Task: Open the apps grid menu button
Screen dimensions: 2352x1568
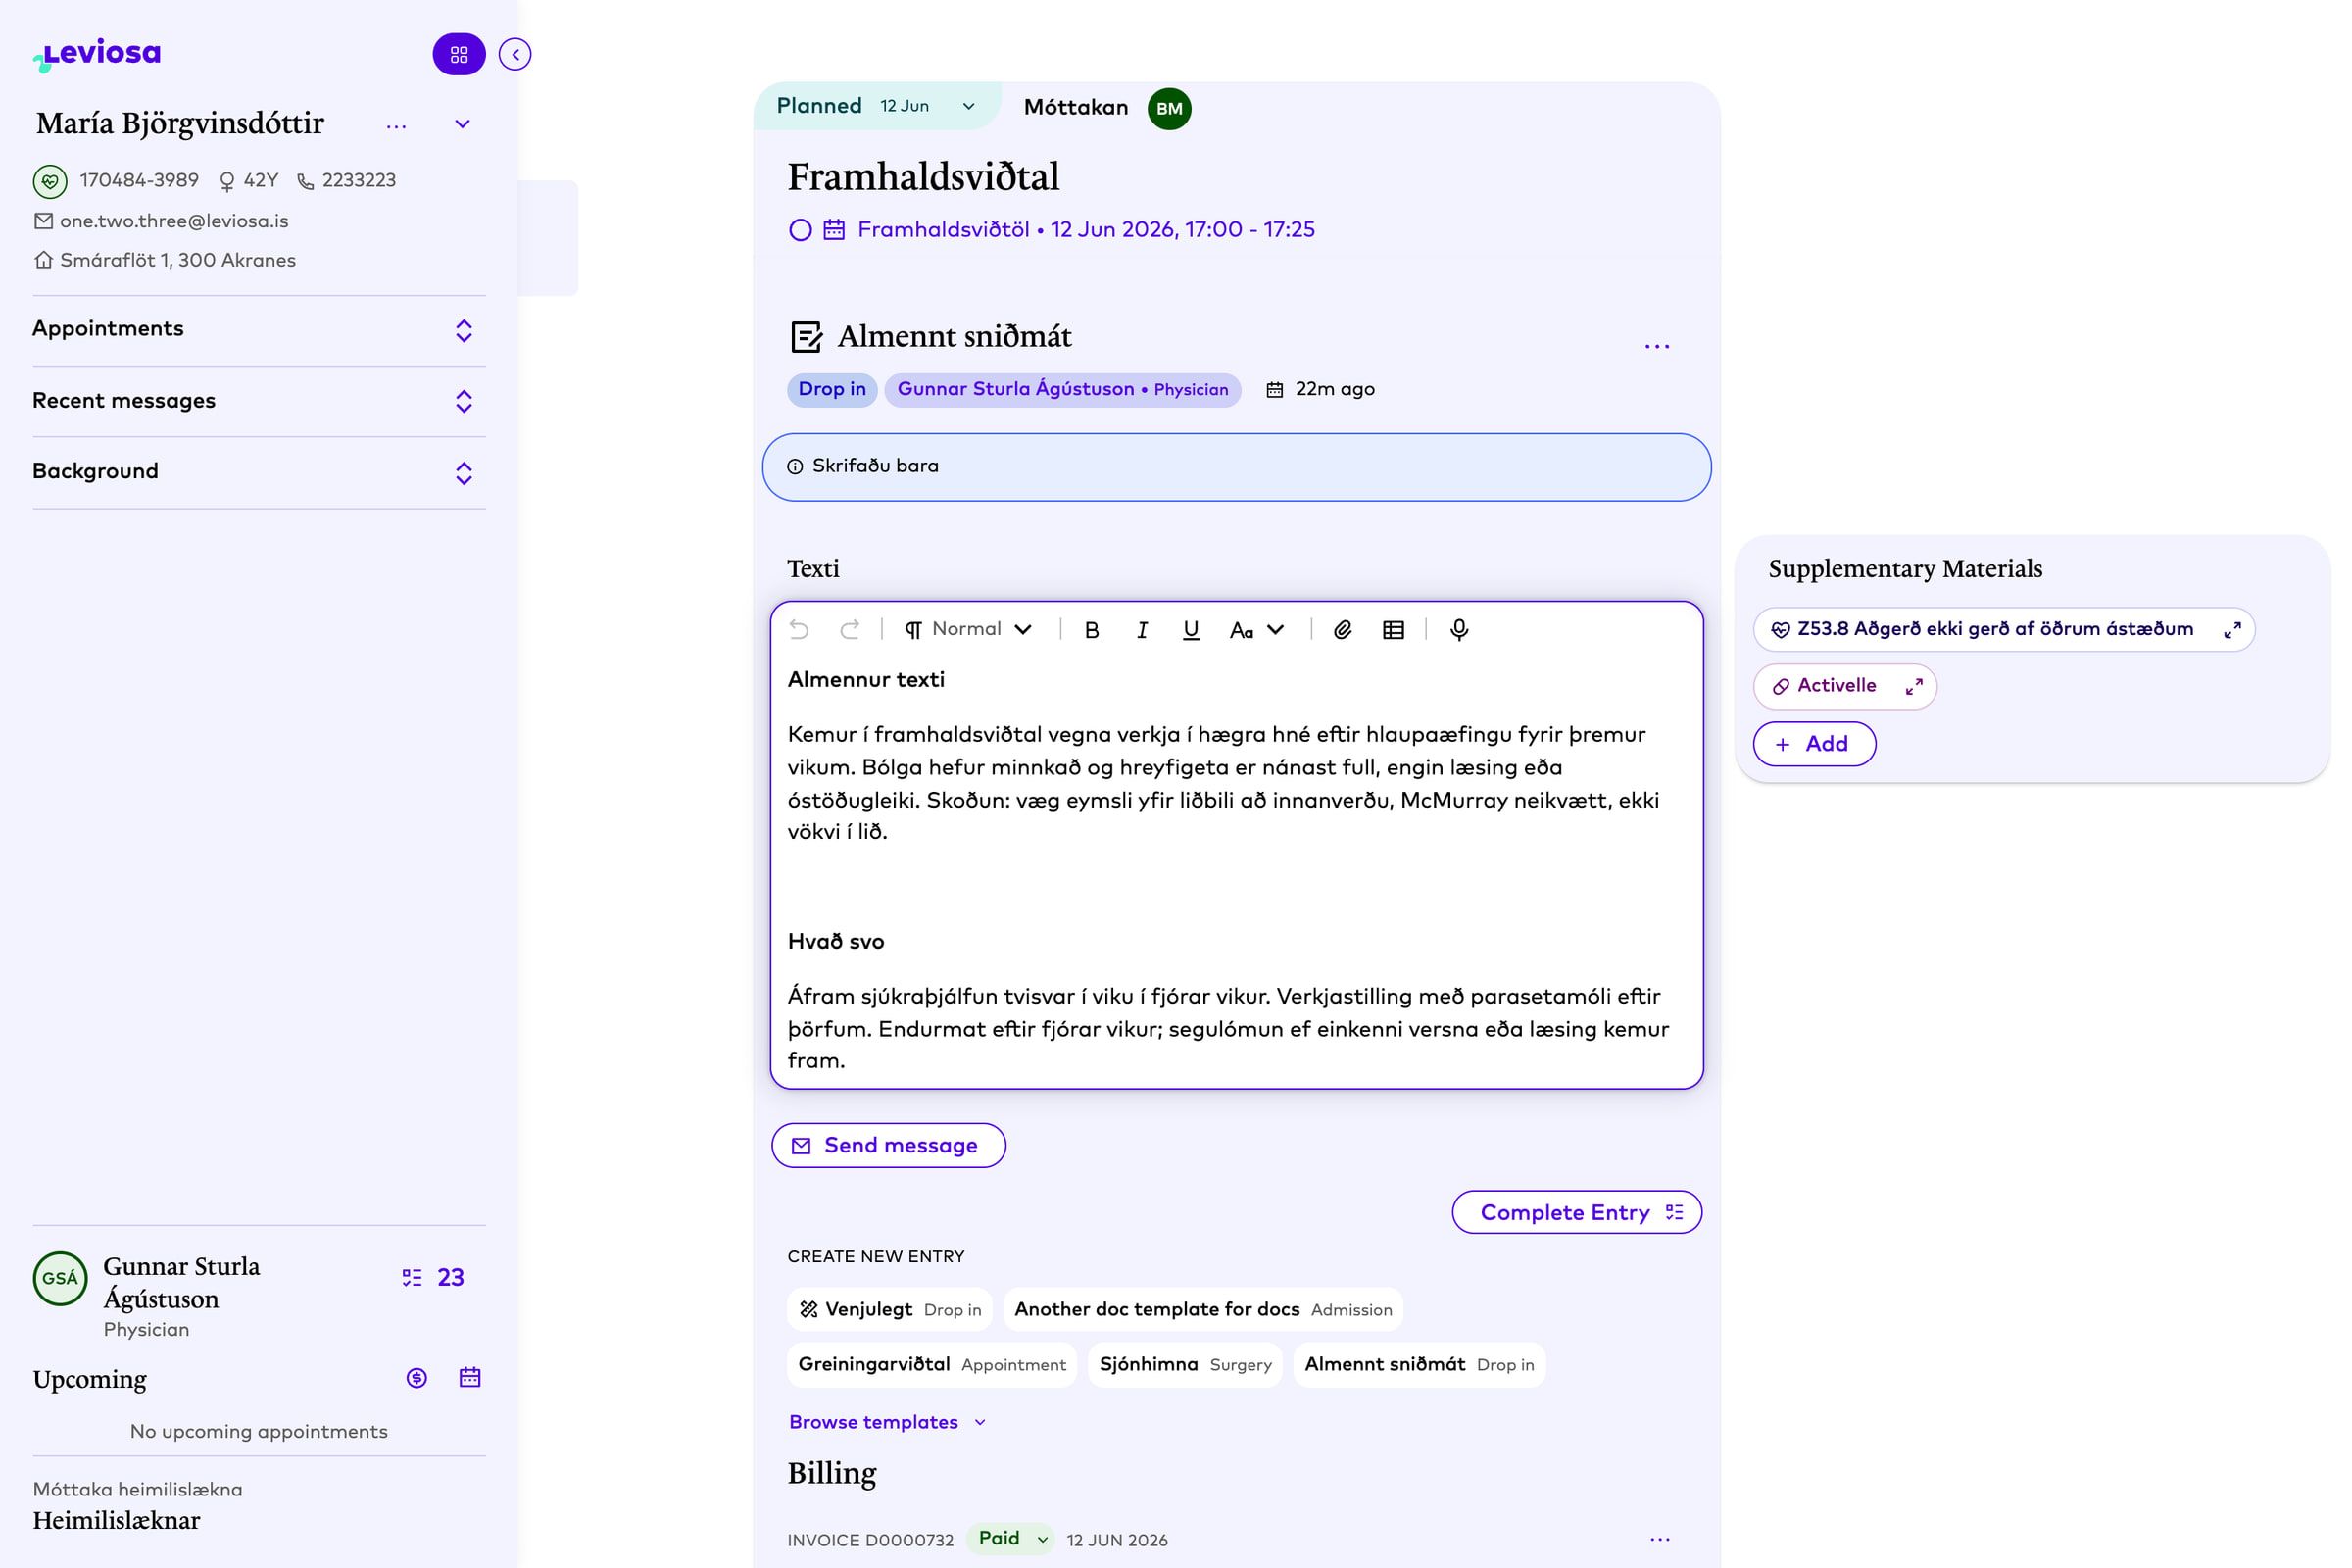Action: [459, 54]
